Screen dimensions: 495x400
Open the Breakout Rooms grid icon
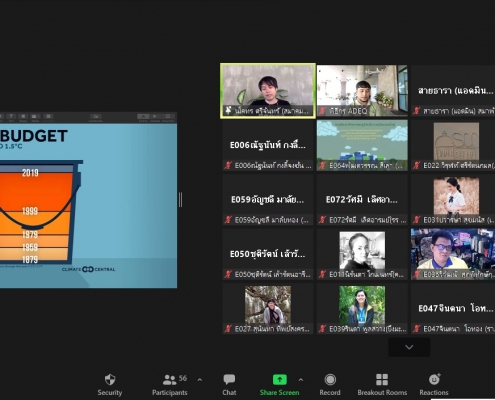(382, 379)
